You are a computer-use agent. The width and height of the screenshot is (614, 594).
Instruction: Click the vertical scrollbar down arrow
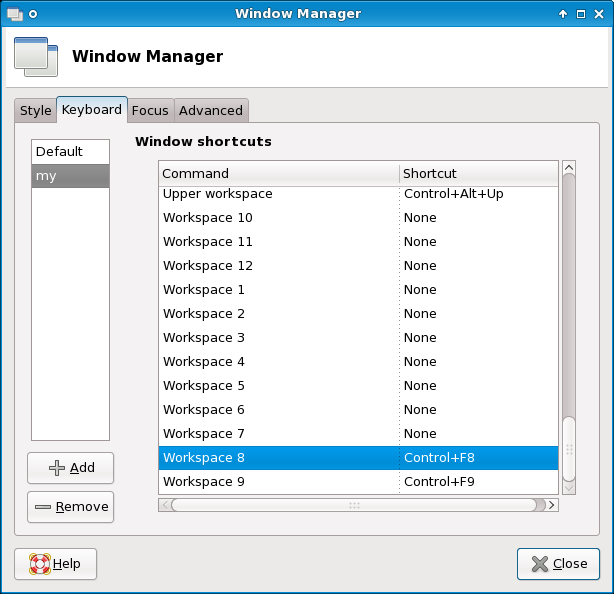coord(569,488)
